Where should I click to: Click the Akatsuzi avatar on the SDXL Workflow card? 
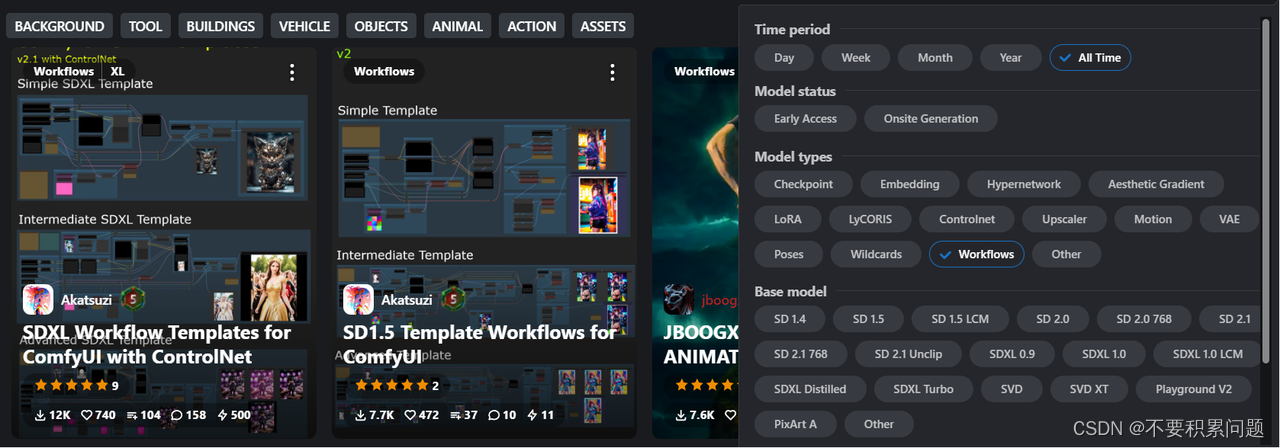tap(38, 299)
